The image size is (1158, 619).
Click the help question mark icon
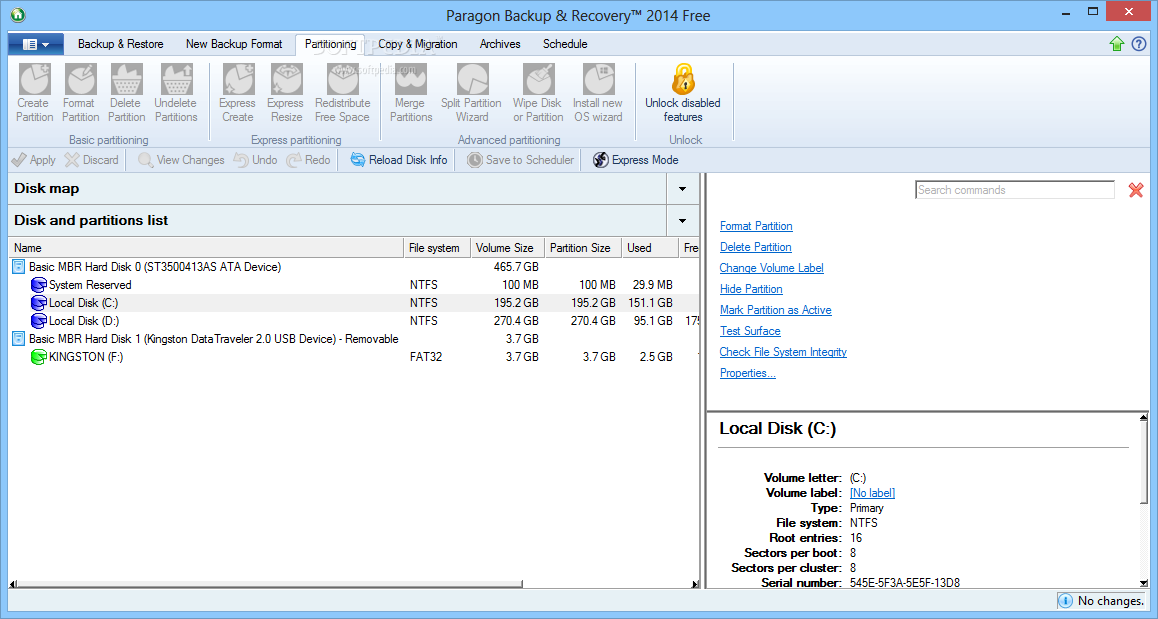pyautogui.click(x=1139, y=44)
